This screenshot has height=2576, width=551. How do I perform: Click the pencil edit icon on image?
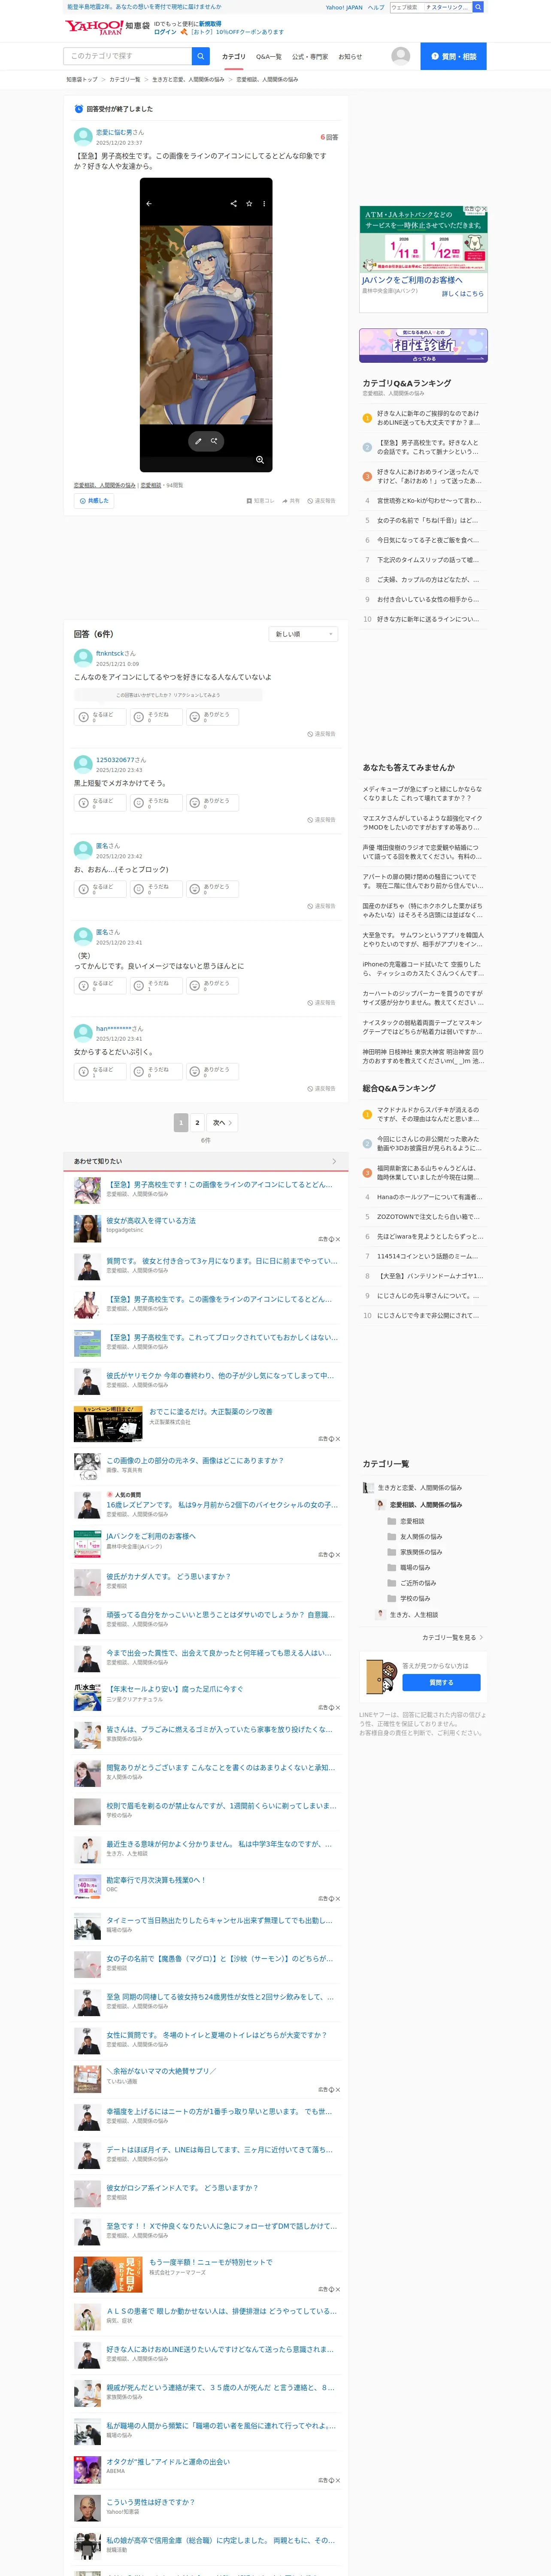tap(198, 441)
